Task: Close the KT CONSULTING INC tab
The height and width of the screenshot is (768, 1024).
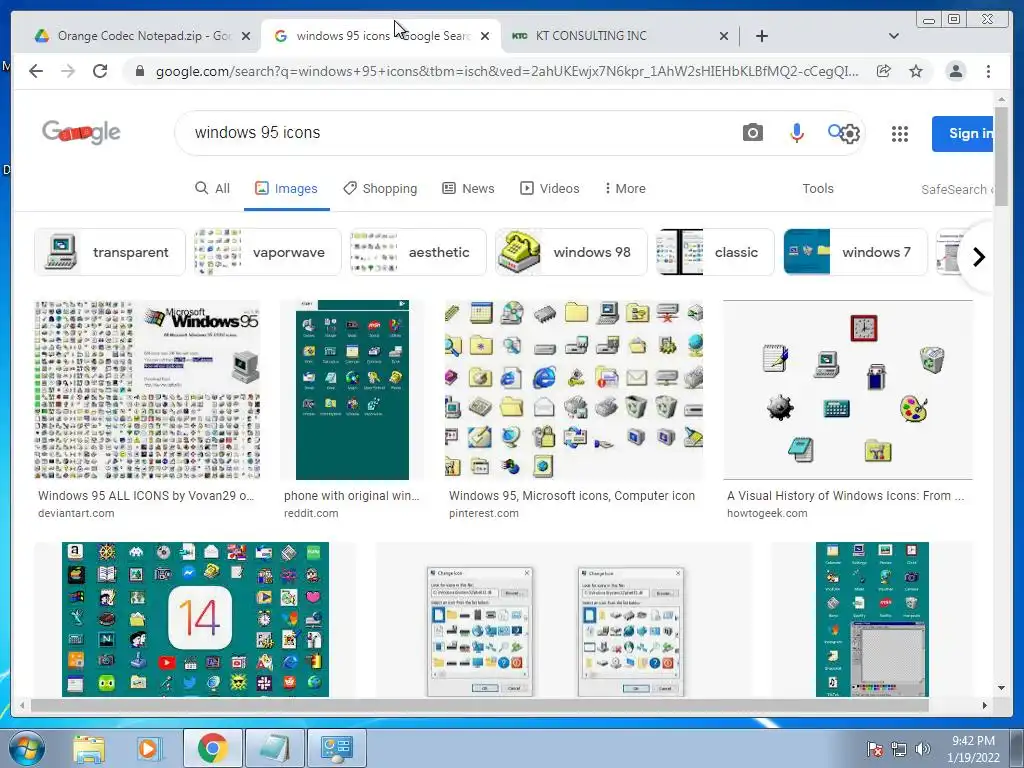Action: point(724,36)
